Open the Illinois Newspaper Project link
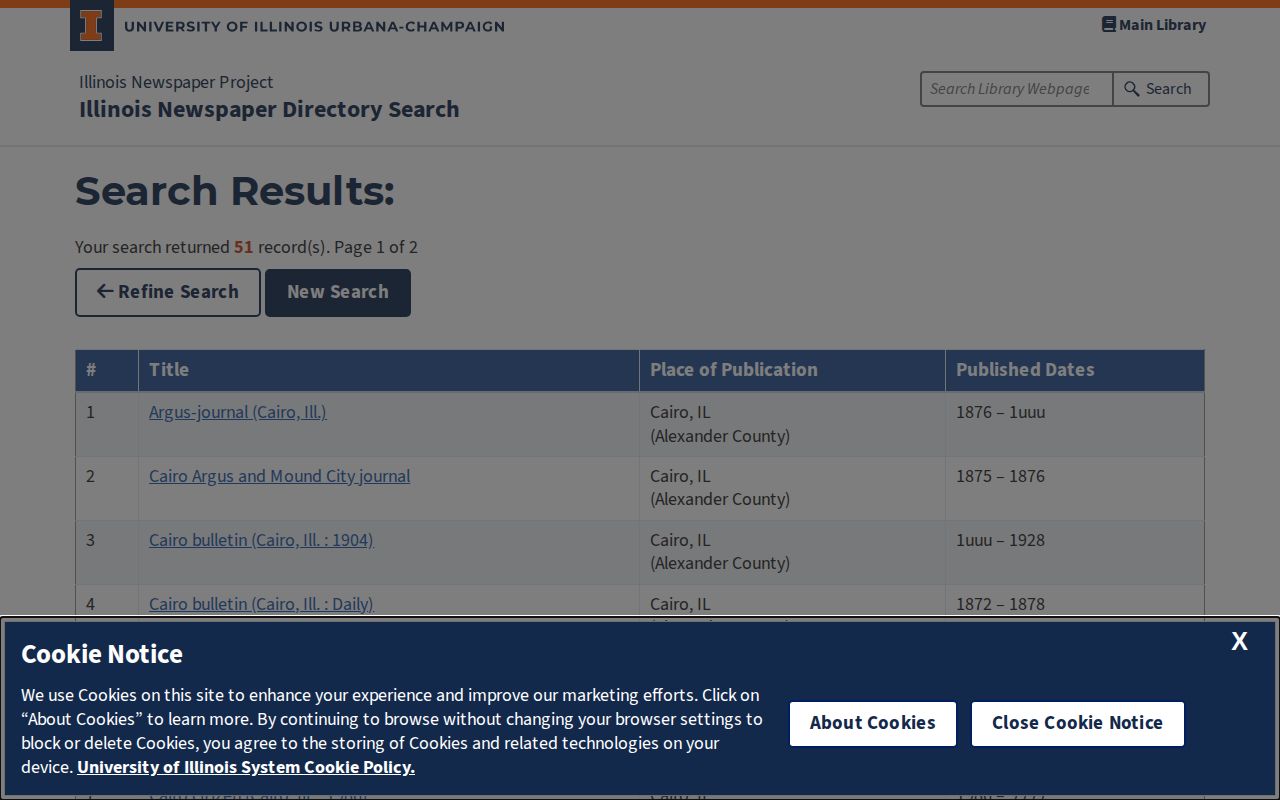This screenshot has height=800, width=1280. (x=176, y=82)
